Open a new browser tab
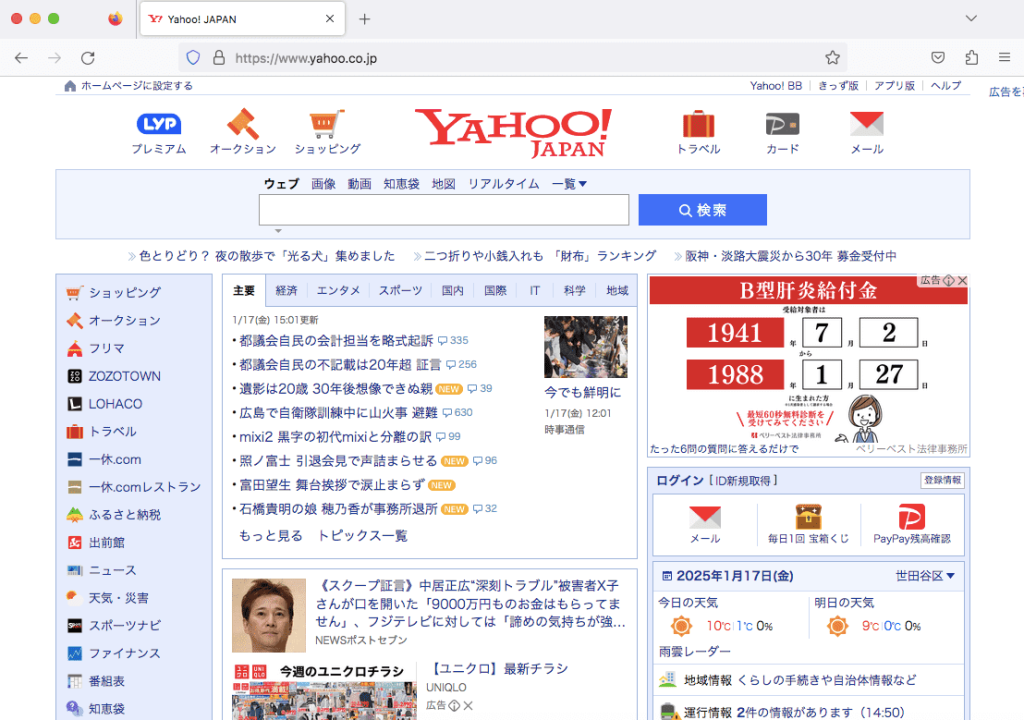Viewport: 1024px width, 720px height. point(364,19)
